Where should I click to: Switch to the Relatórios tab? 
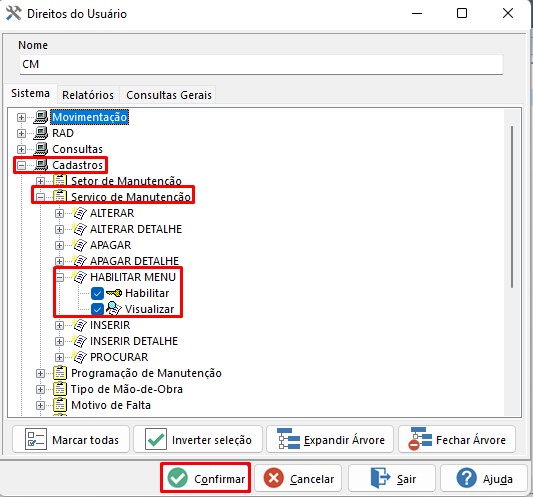88,95
